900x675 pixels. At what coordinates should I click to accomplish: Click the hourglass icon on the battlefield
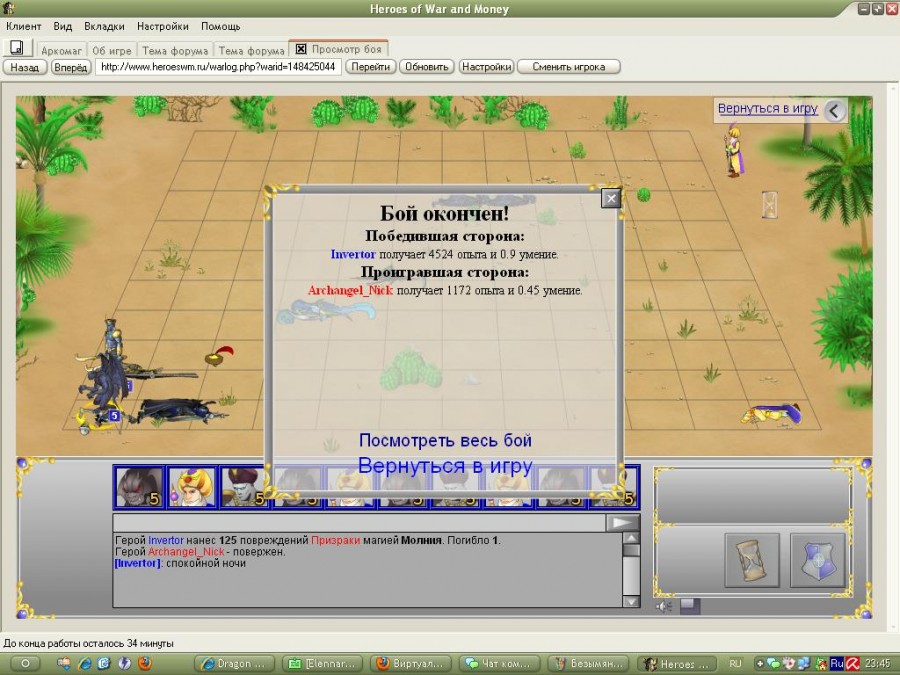click(770, 205)
